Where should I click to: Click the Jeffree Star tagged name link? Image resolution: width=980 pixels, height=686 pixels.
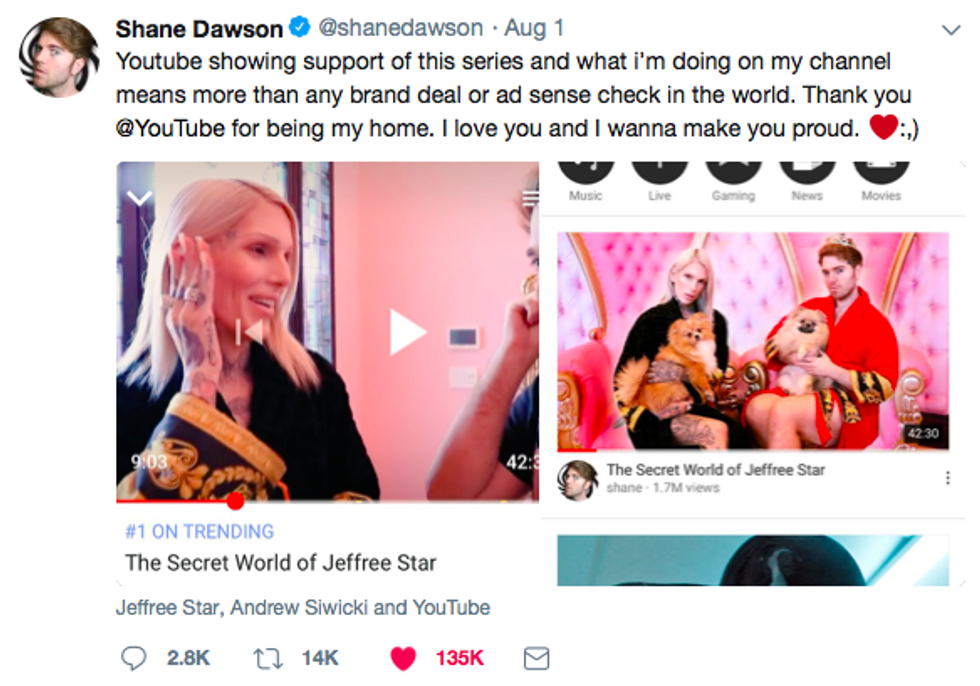168,607
